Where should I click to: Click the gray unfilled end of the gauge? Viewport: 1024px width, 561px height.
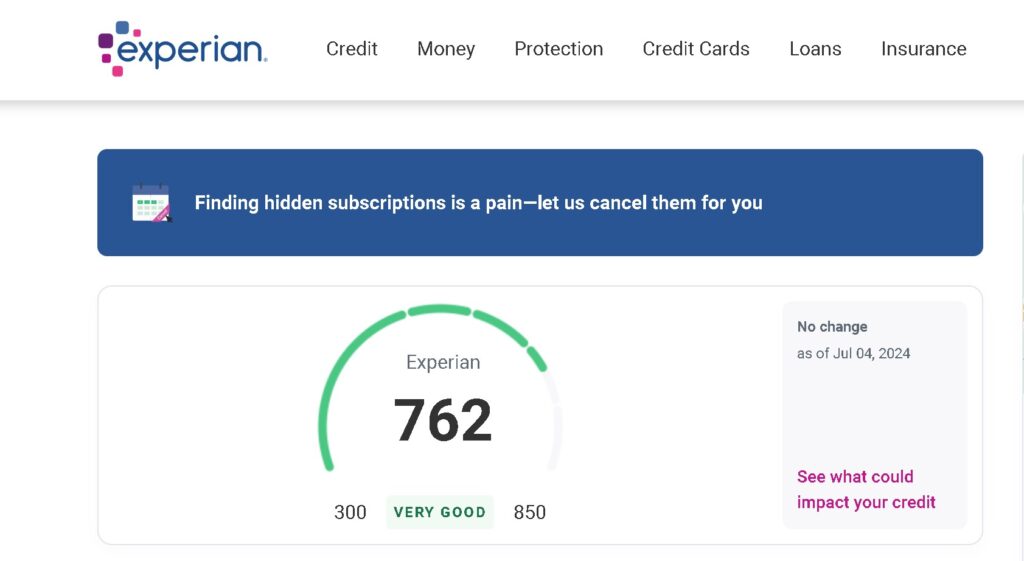tap(555, 420)
